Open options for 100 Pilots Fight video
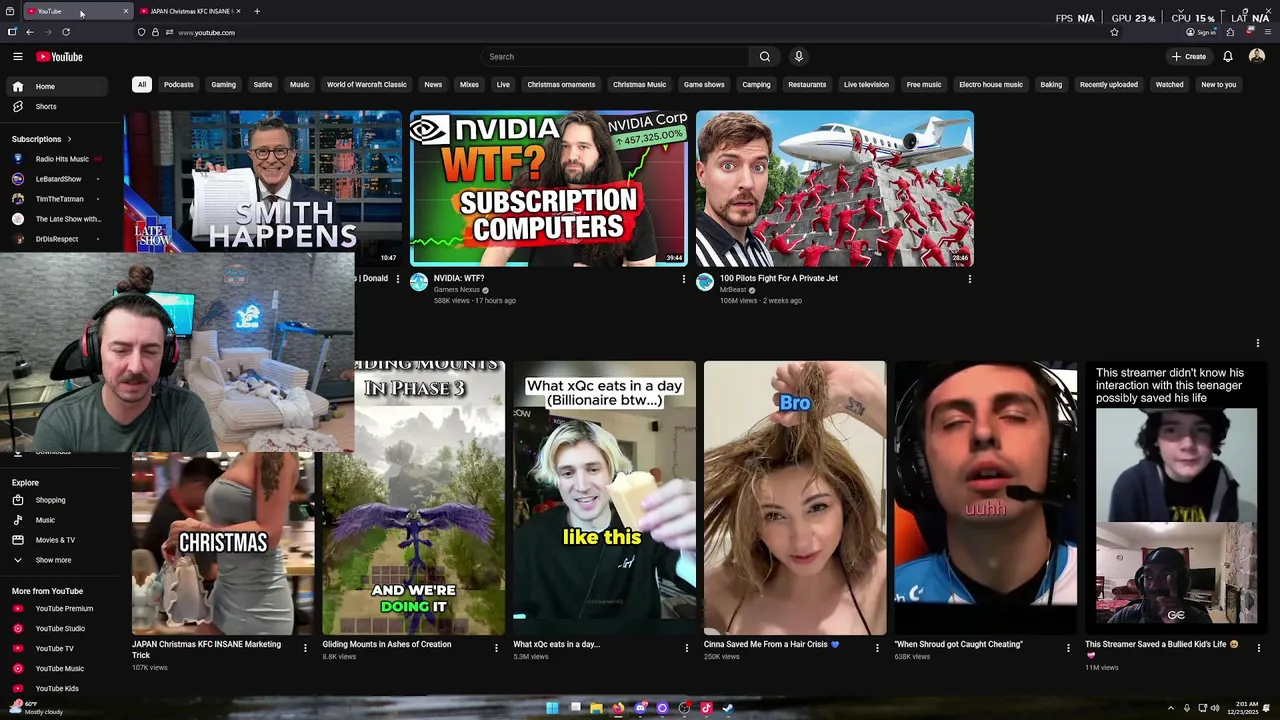Image resolution: width=1280 pixels, height=720 pixels. pos(969,279)
